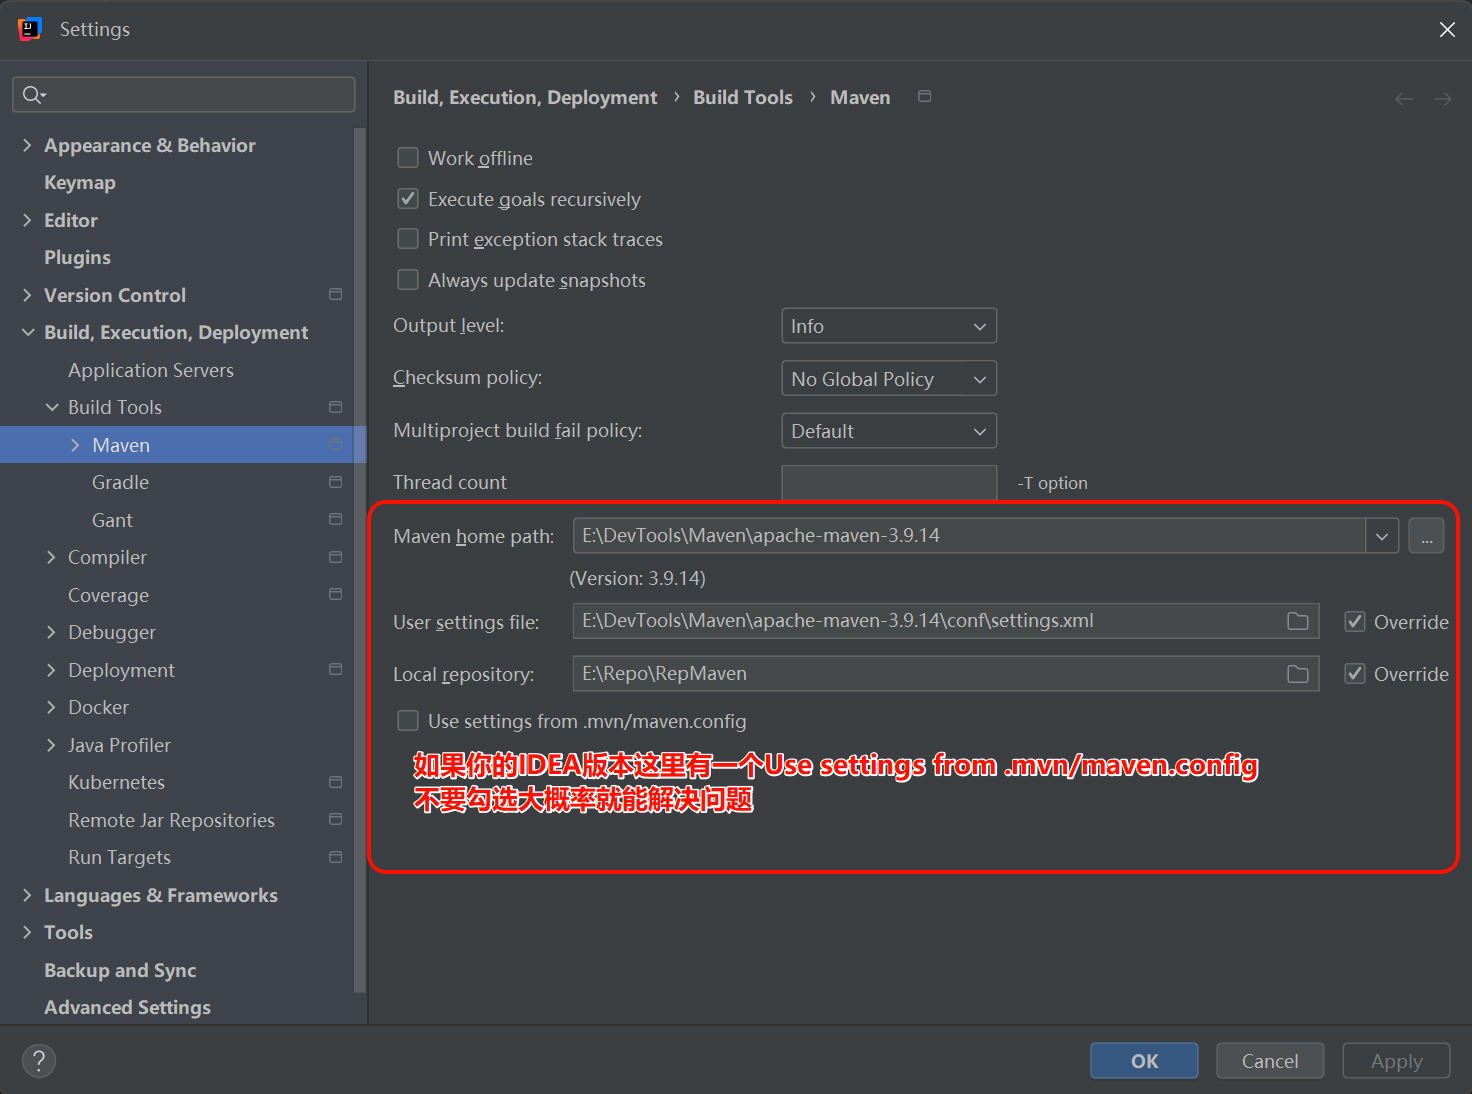Open Multiproject build fail policy dropdown
1472x1094 pixels.
point(889,431)
